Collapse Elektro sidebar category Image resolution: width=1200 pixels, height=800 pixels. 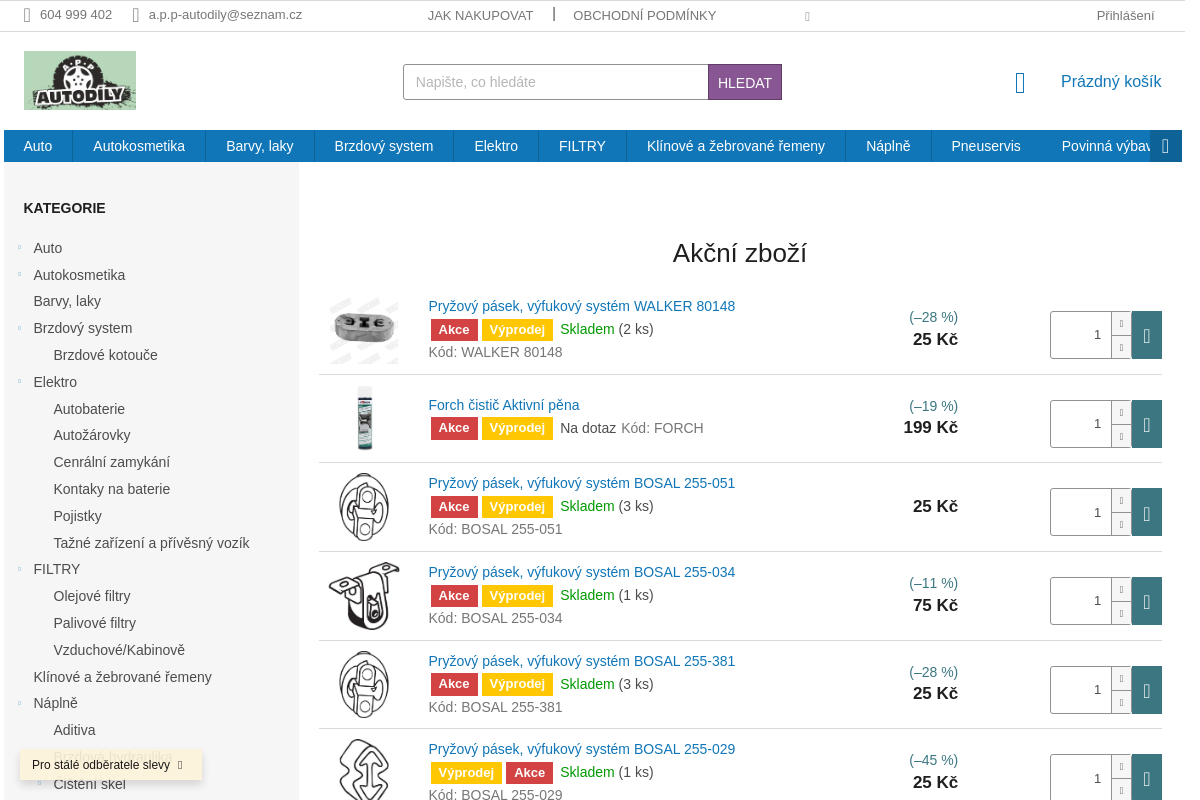[x=19, y=381]
